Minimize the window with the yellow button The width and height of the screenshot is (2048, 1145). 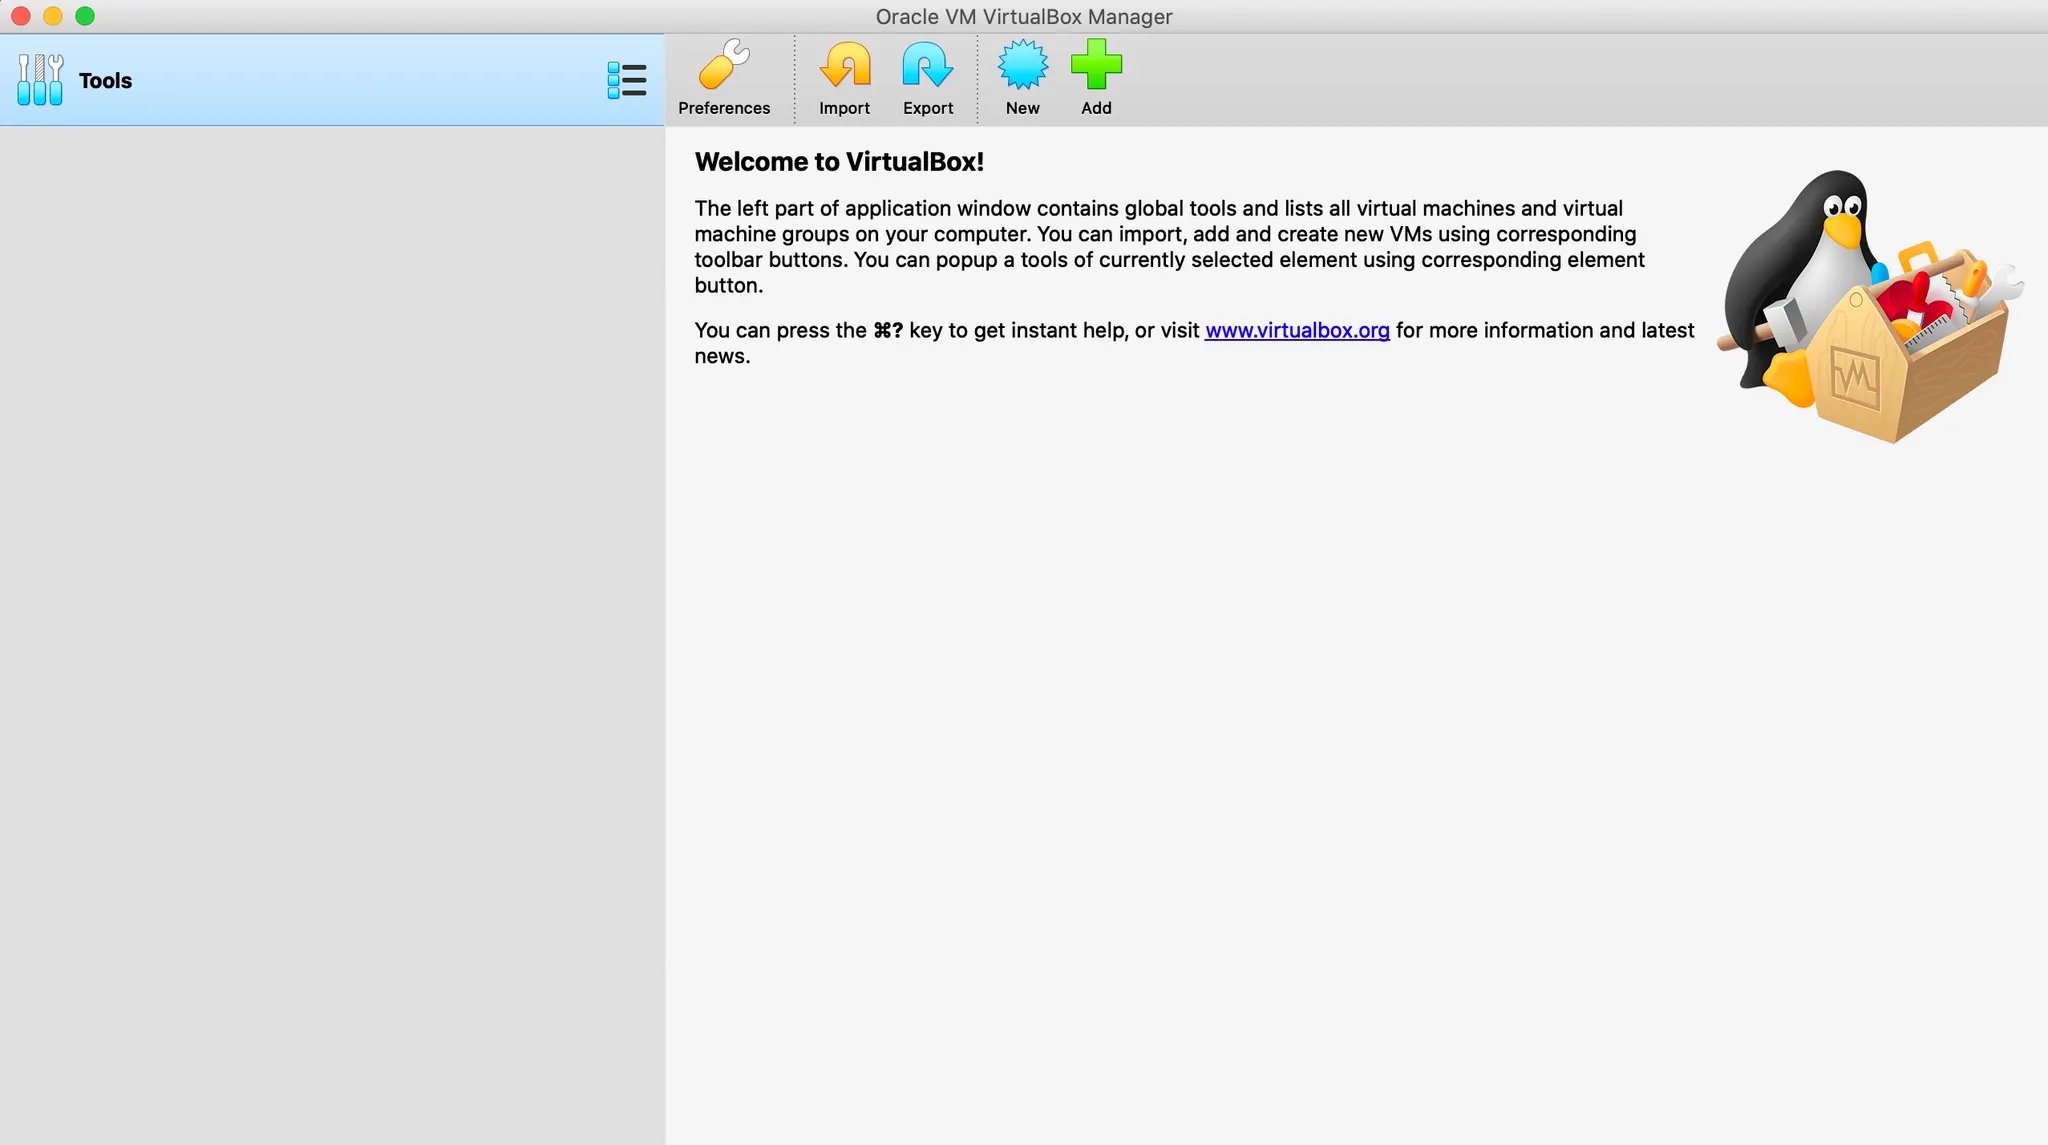point(53,16)
